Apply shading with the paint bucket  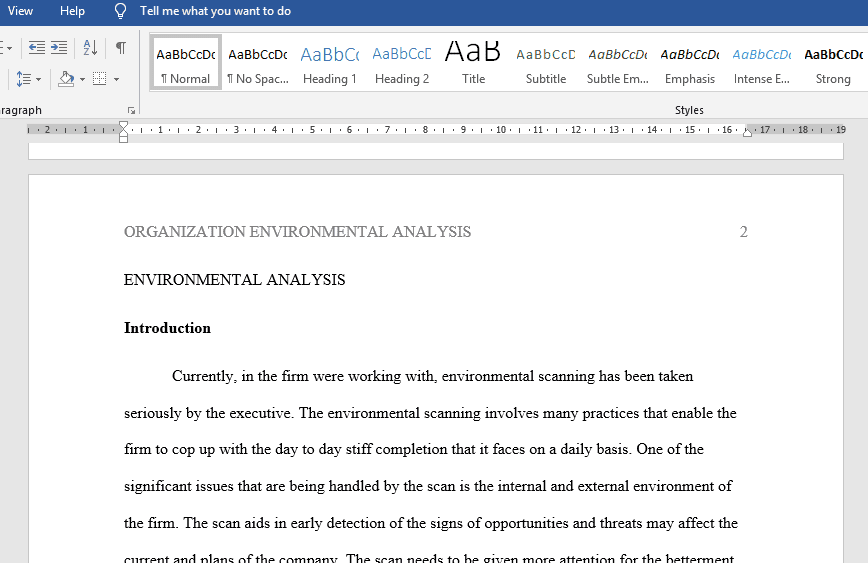(x=66, y=79)
